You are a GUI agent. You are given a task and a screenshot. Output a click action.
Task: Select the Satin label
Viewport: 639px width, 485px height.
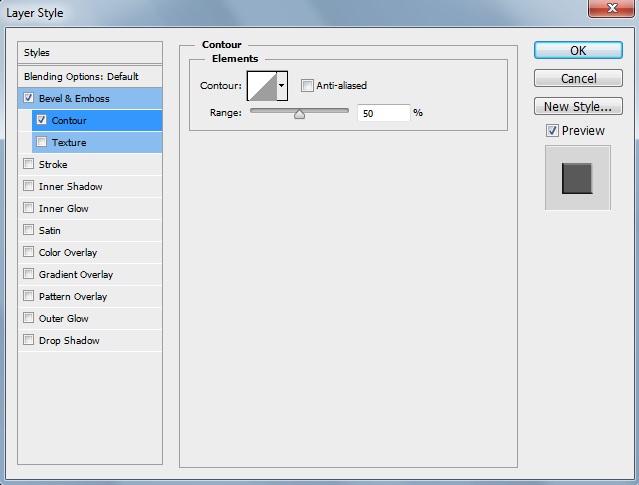[50, 231]
